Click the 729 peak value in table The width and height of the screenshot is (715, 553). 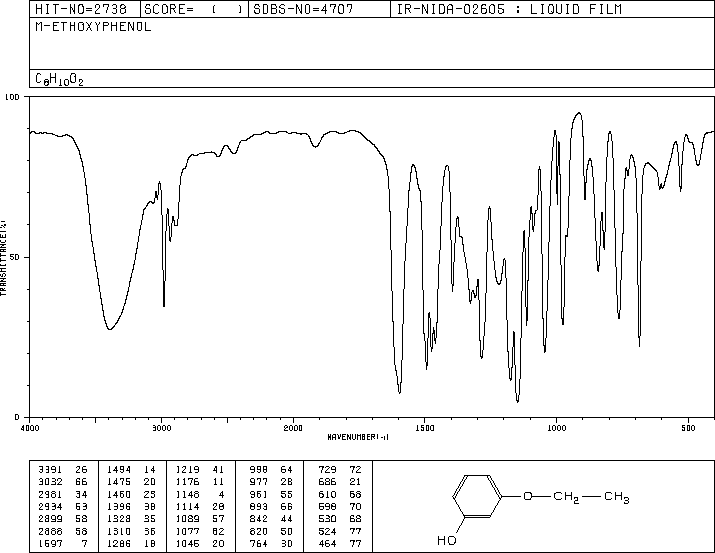[x=327, y=469]
